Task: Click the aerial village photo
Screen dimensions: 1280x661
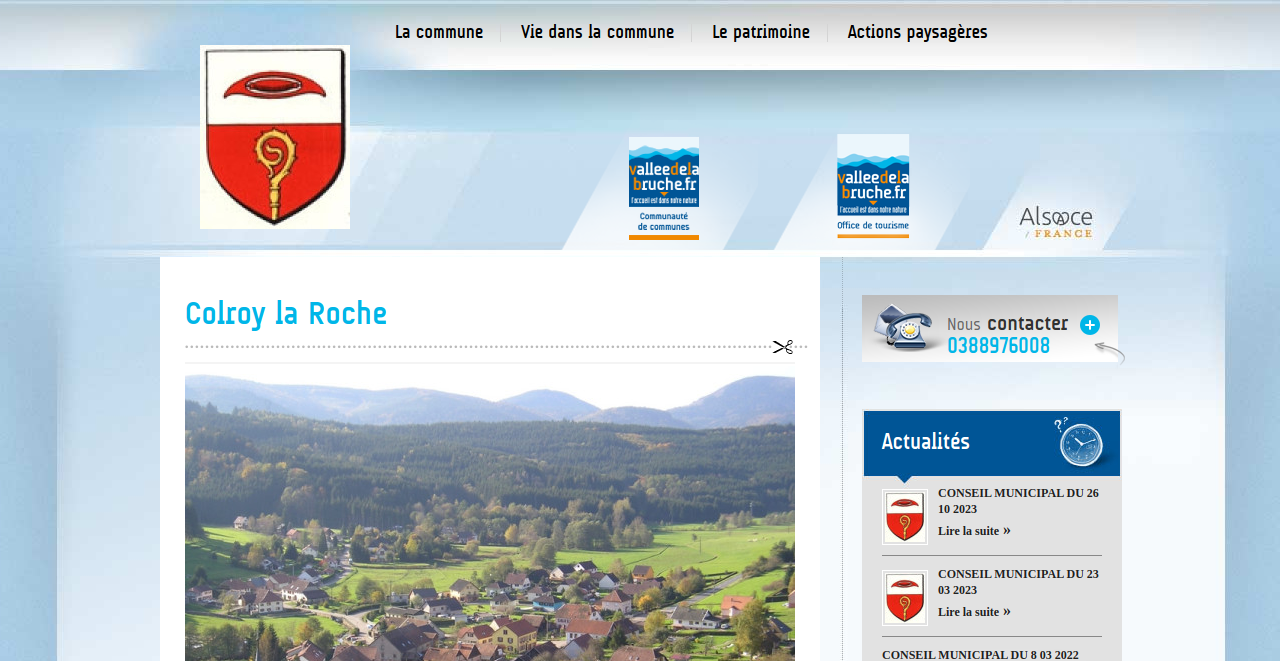Action: pyautogui.click(x=490, y=518)
